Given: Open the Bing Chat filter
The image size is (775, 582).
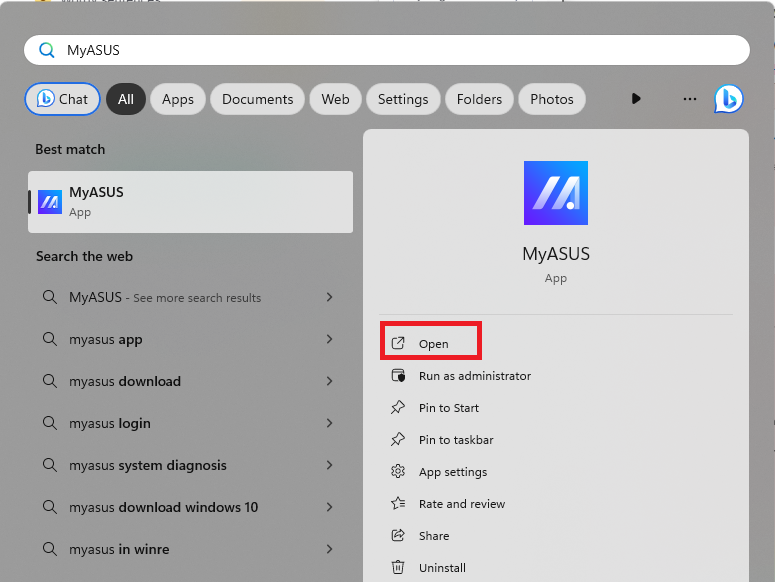Looking at the screenshot, I should click(63, 99).
